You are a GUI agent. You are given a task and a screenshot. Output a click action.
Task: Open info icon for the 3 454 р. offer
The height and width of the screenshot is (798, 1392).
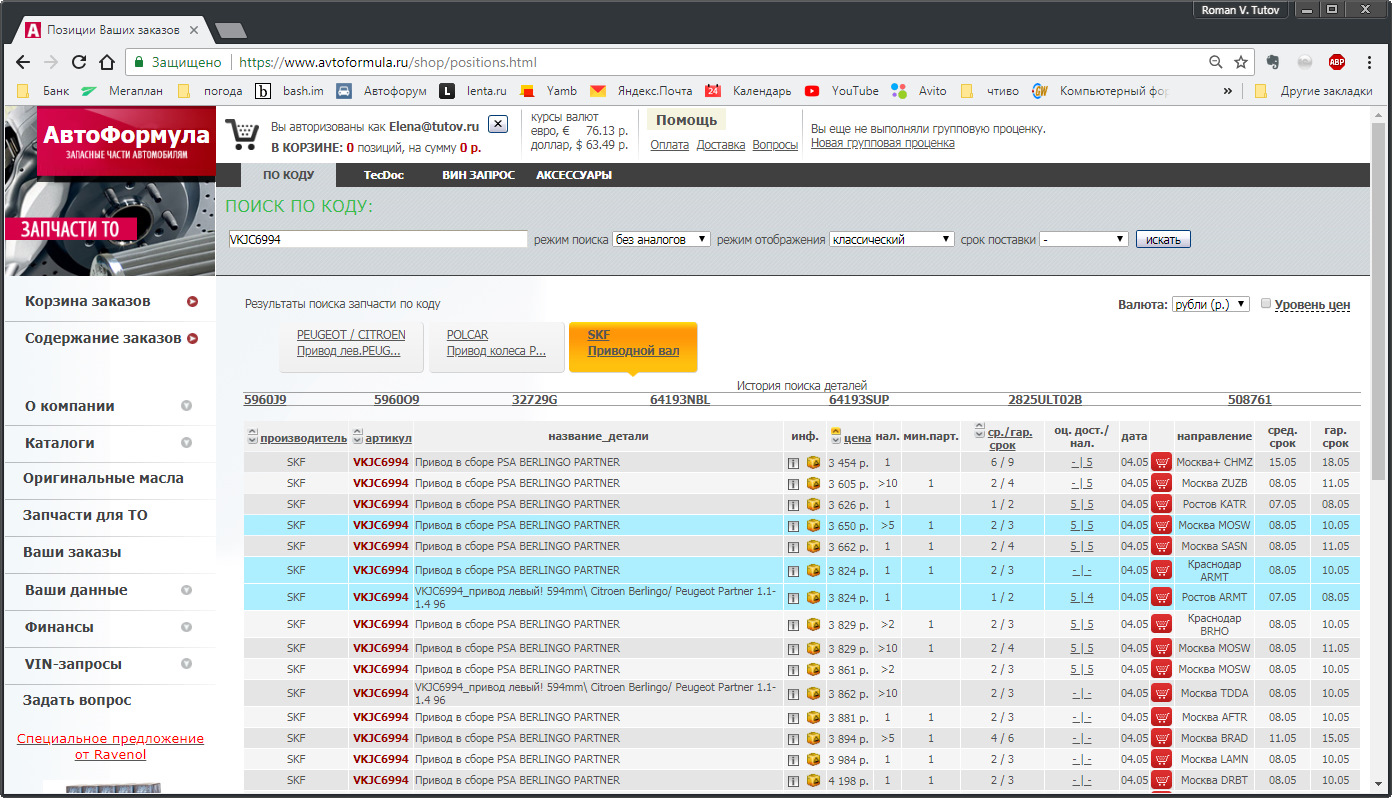click(793, 463)
